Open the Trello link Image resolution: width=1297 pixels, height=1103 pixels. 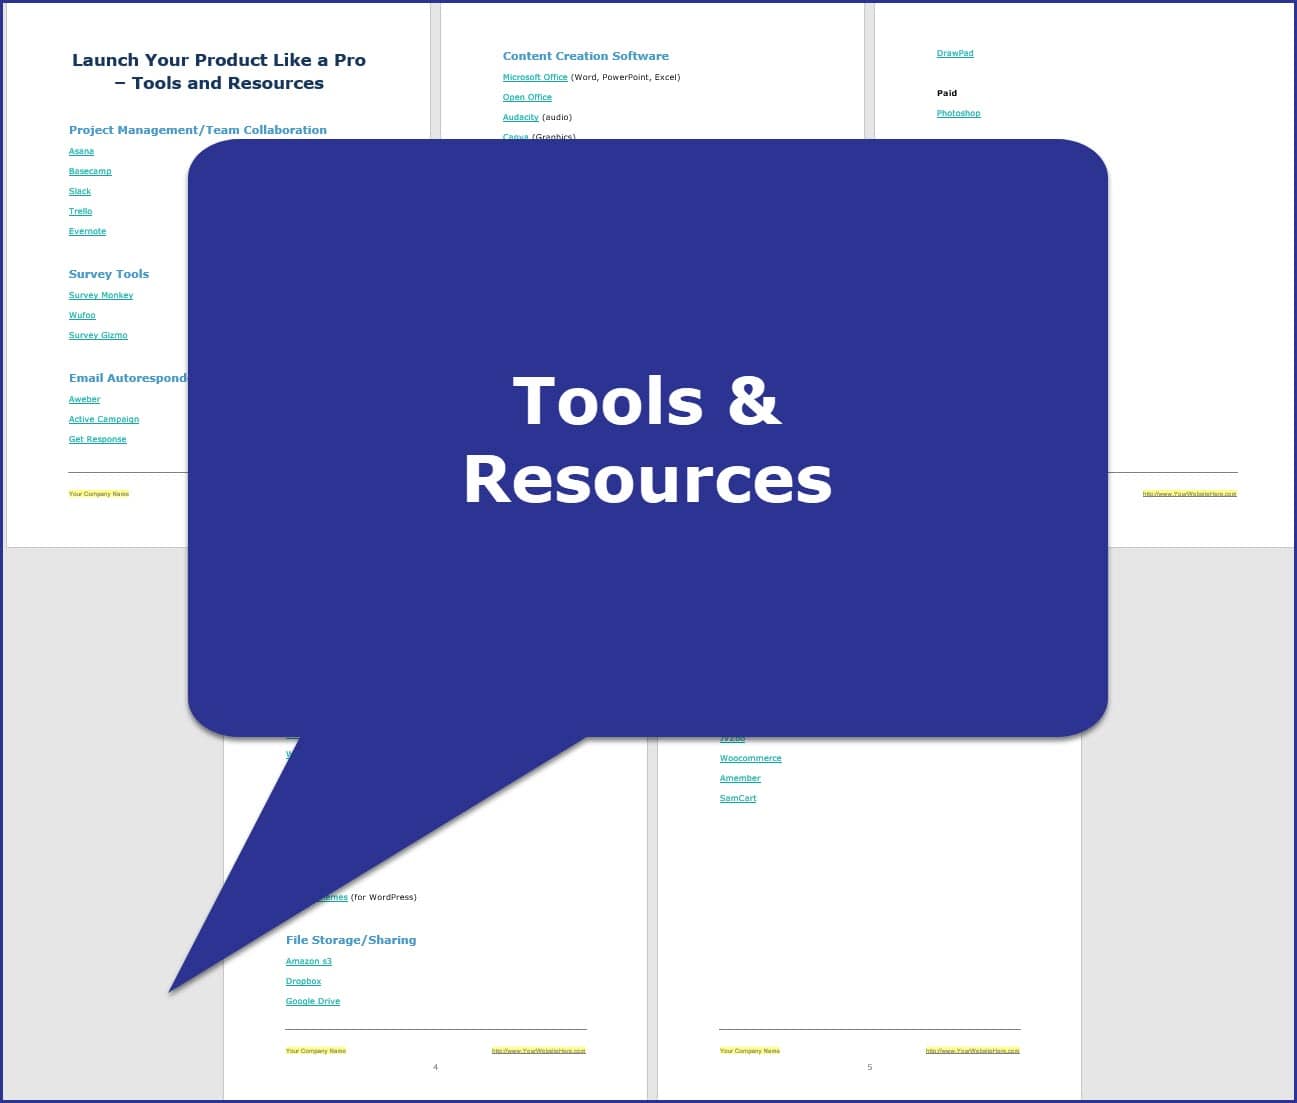tap(80, 211)
